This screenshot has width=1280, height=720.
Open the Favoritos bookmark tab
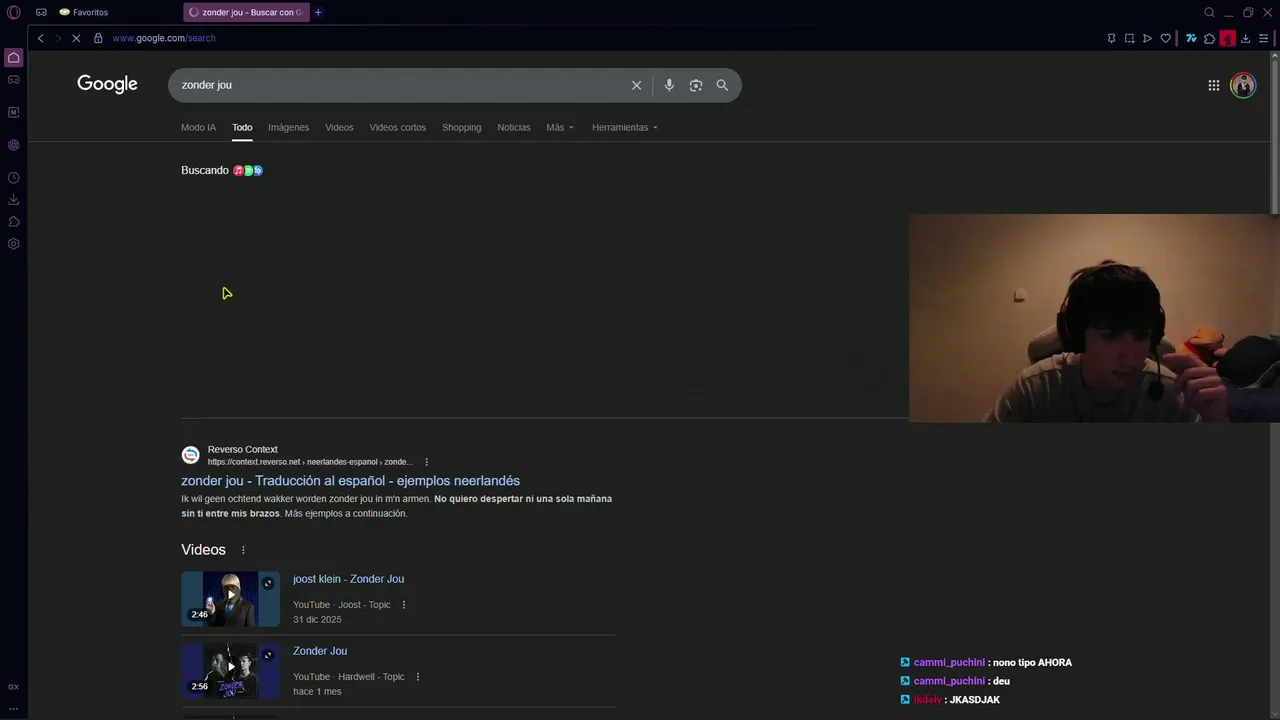pos(84,12)
